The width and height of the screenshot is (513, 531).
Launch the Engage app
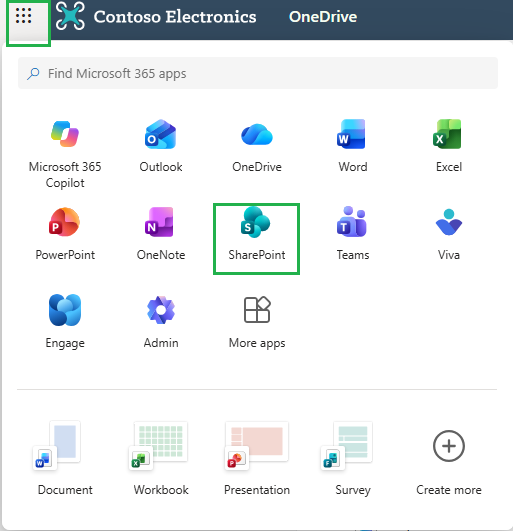click(65, 322)
